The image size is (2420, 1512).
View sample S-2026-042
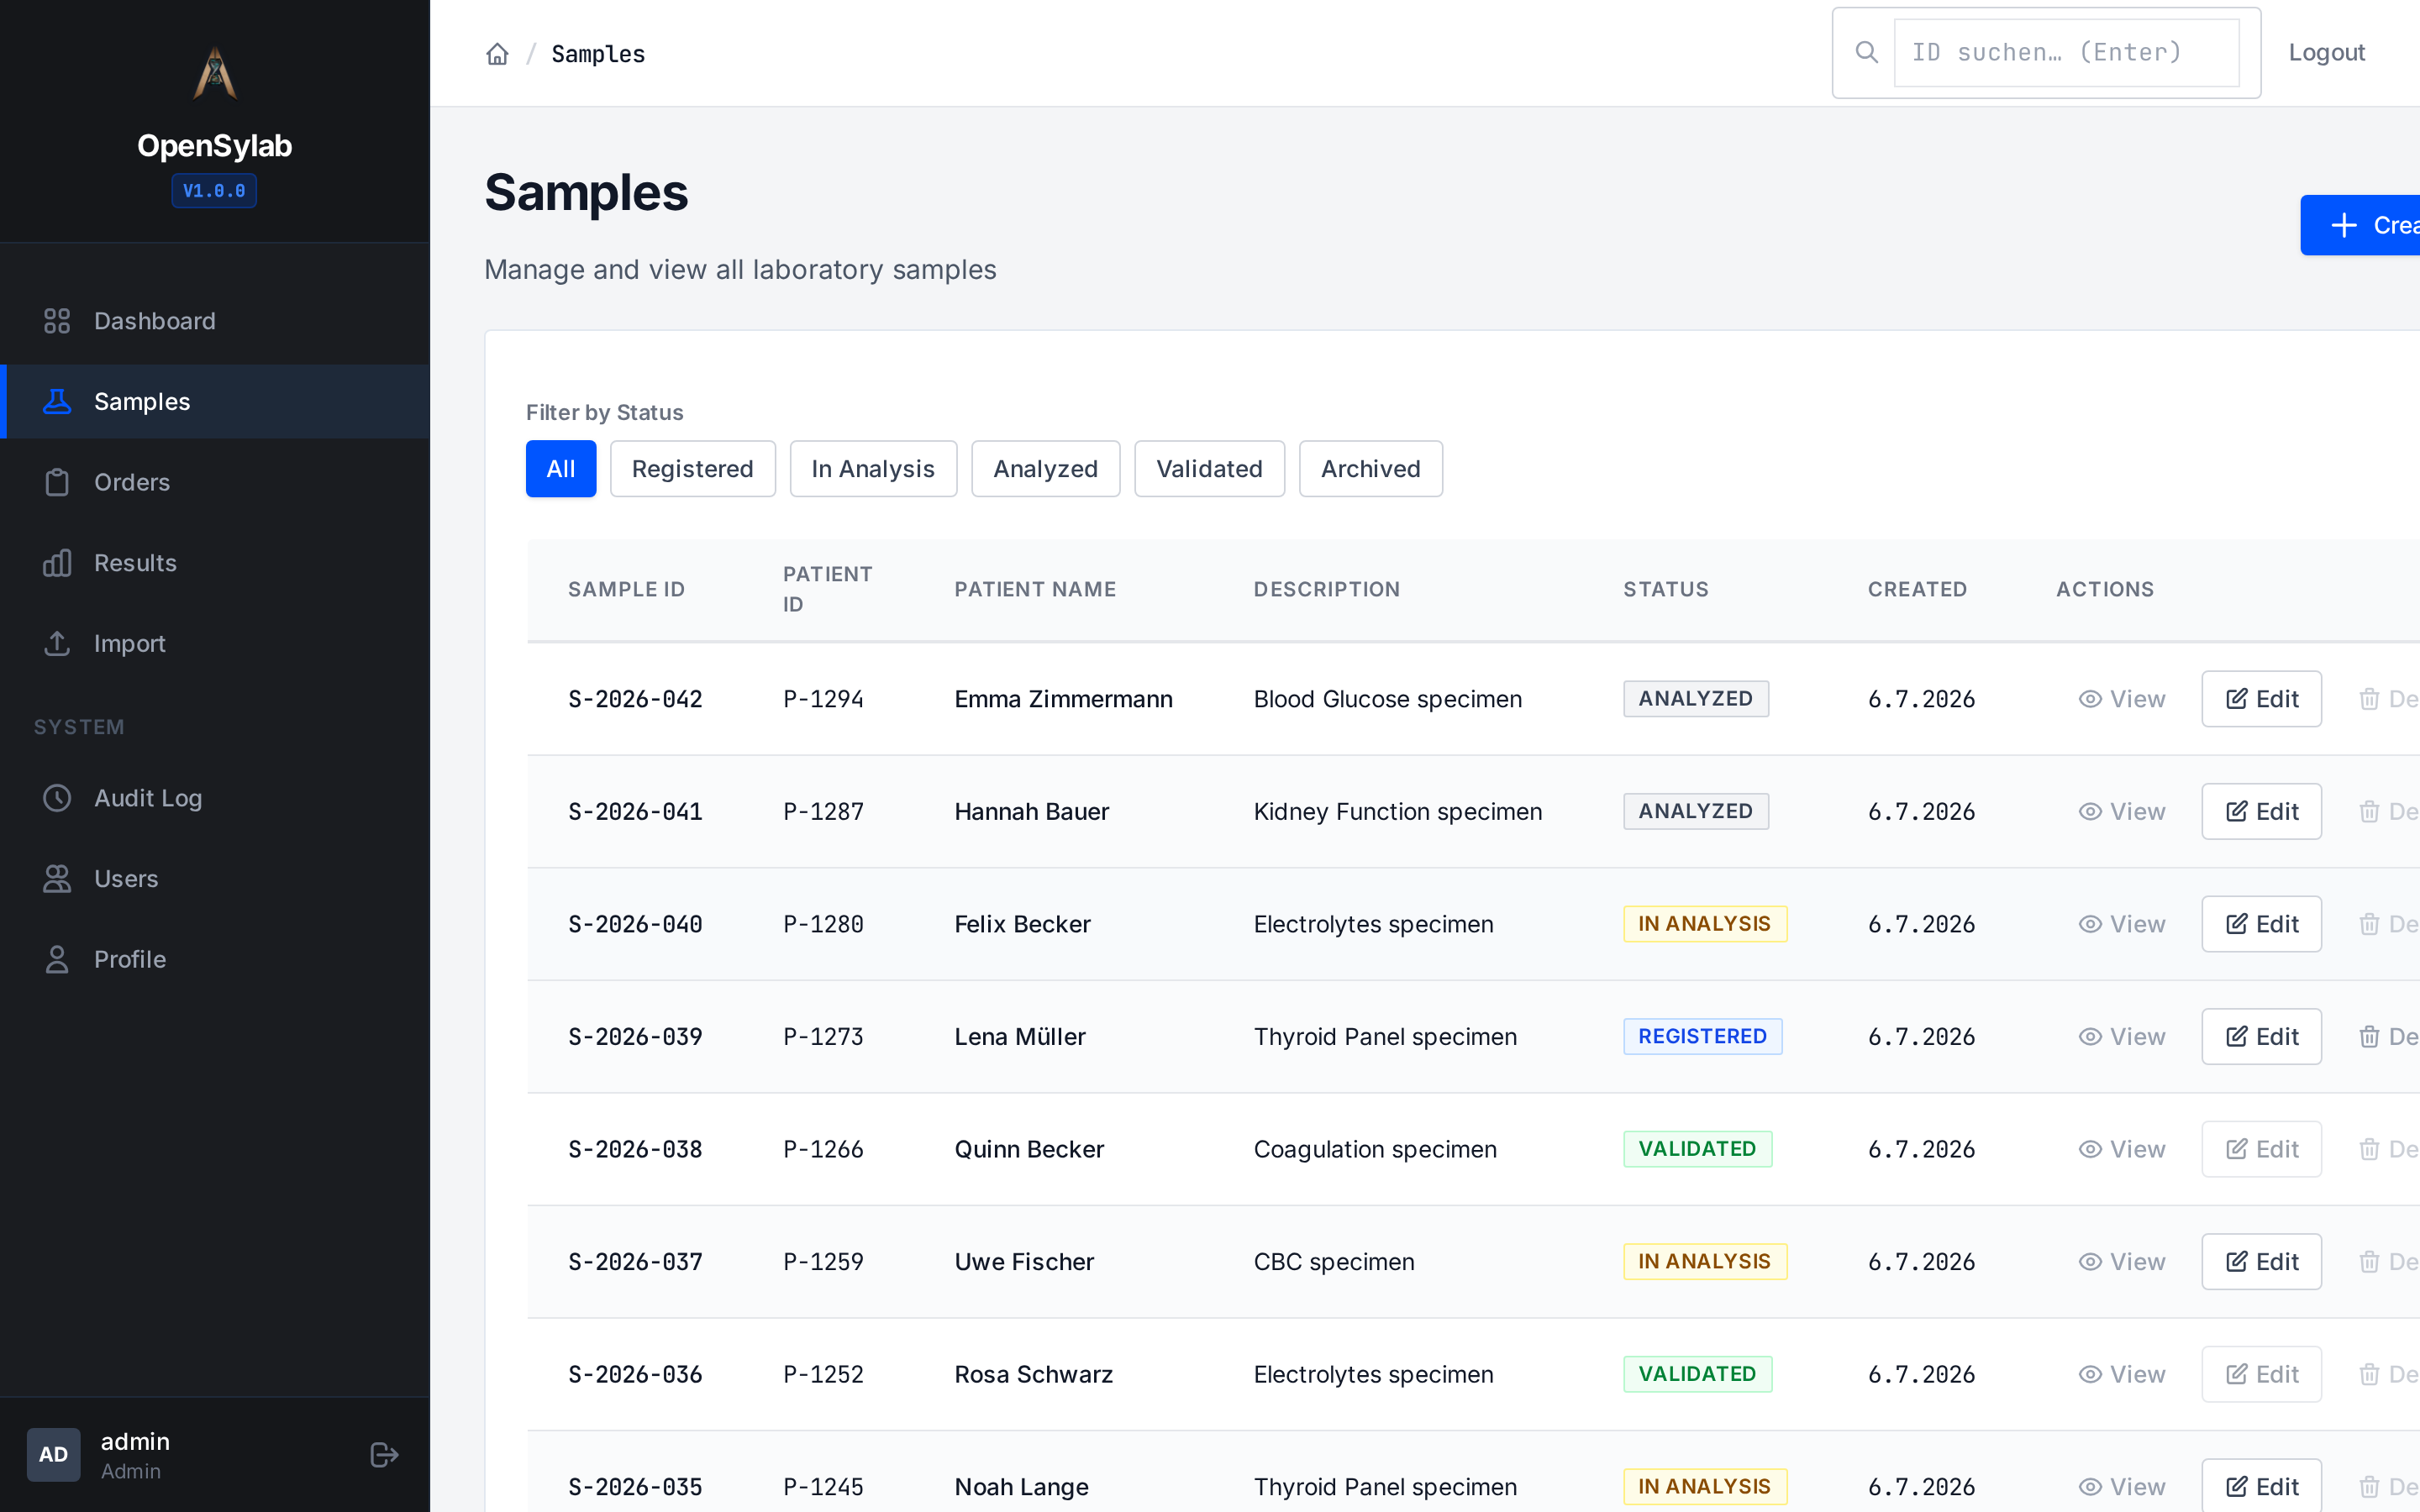tap(2121, 699)
